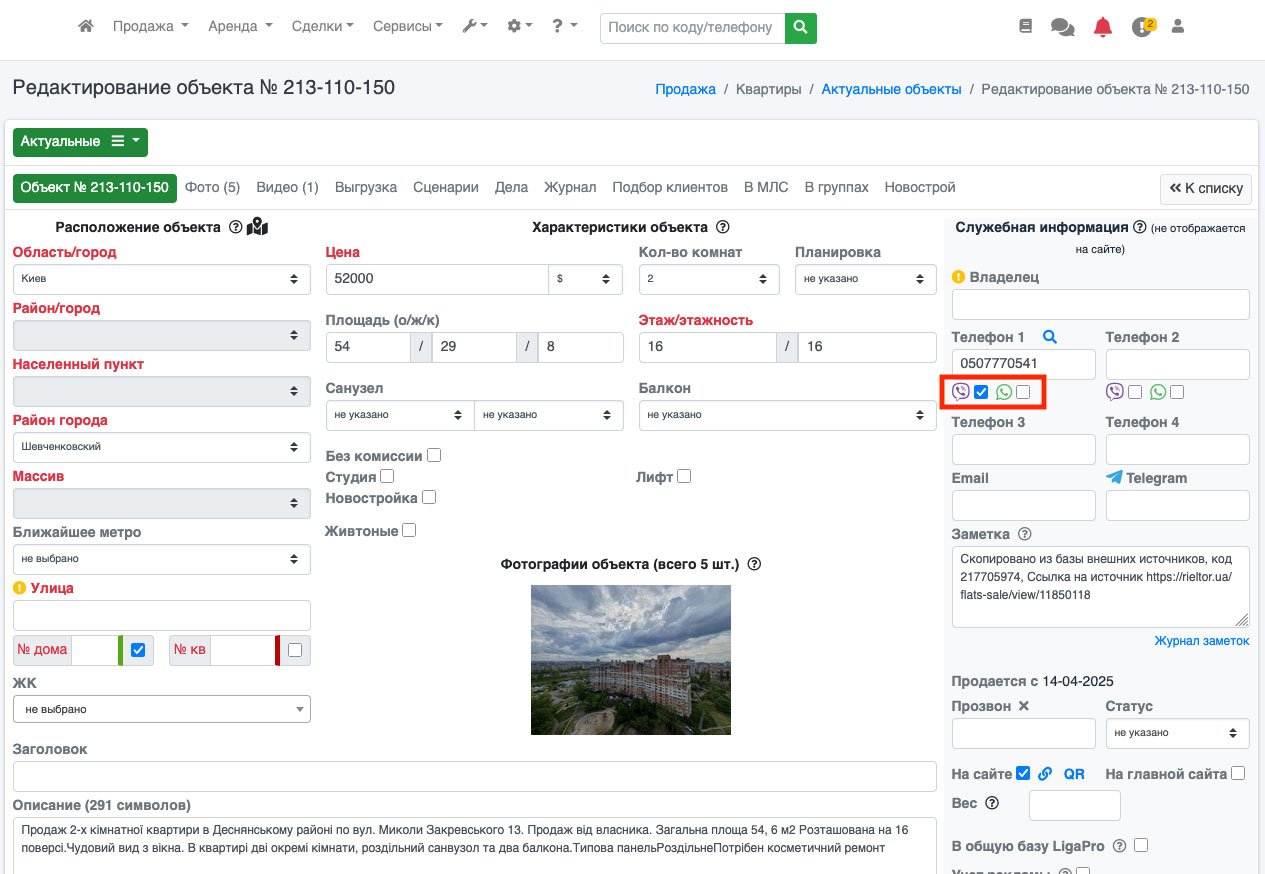Expand the Балкон dropdown
The width and height of the screenshot is (1265, 874).
787,415
